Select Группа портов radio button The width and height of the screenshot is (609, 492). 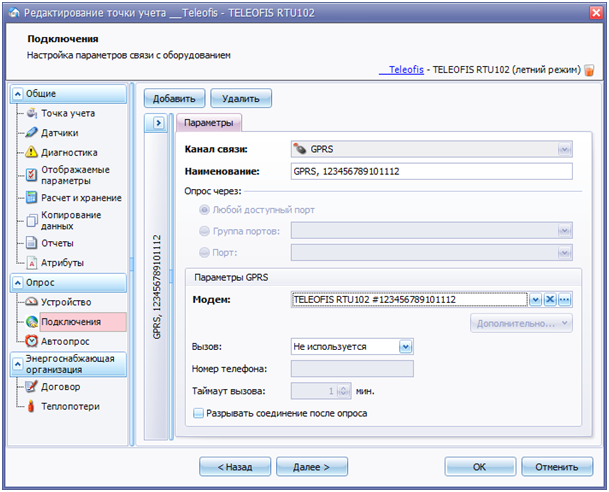[x=204, y=231]
